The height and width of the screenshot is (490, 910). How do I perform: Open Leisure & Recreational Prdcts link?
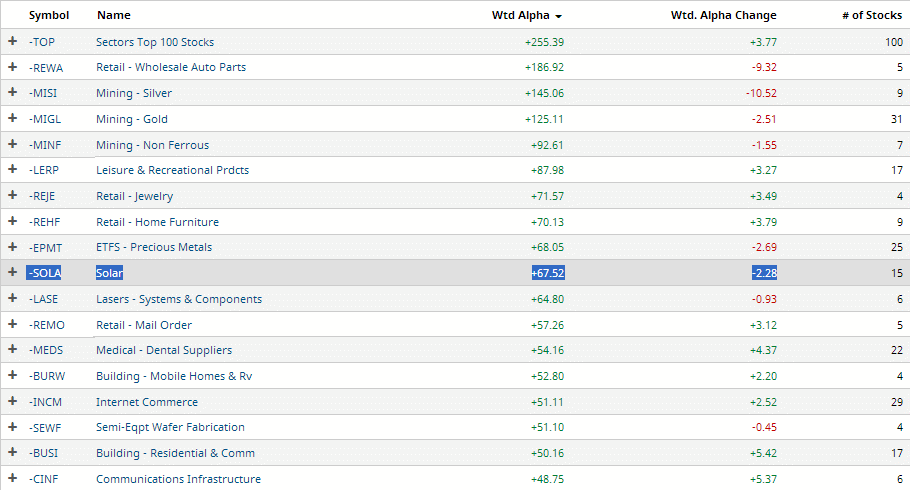point(172,170)
